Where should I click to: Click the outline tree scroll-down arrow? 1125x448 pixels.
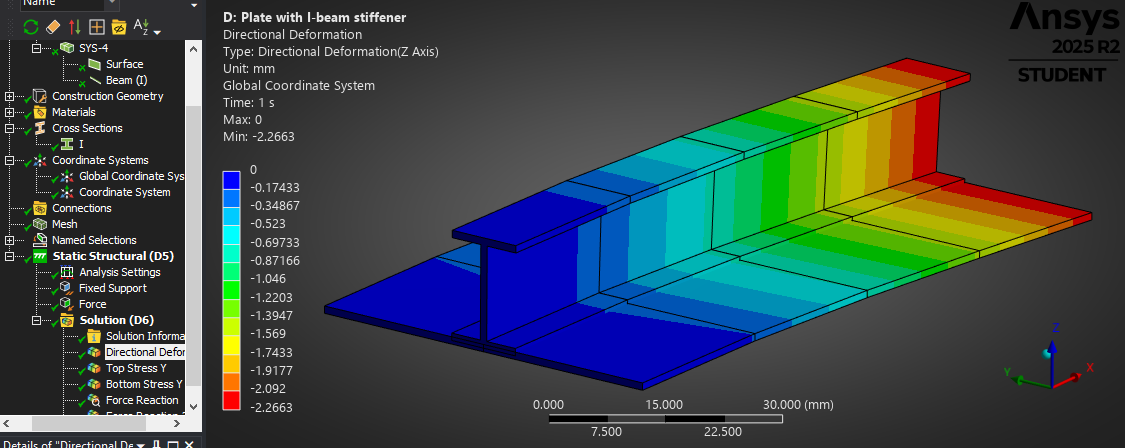(194, 406)
